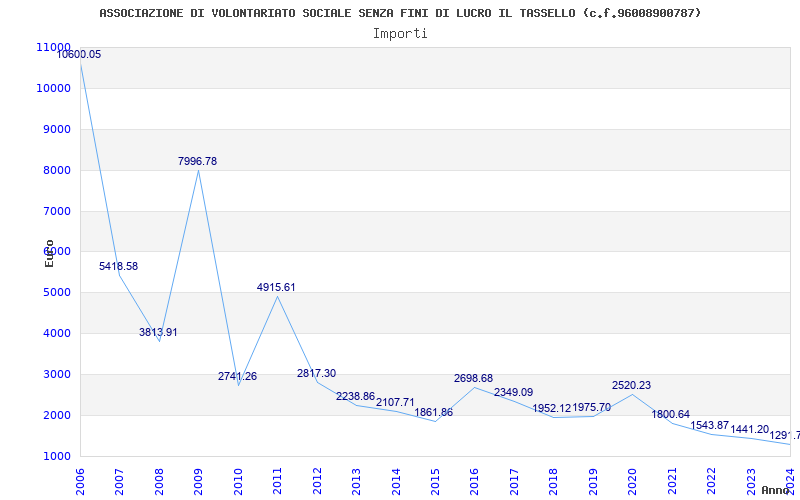800x500 pixels.
Task: Click the 1952.12 value label
Action: [552, 409]
